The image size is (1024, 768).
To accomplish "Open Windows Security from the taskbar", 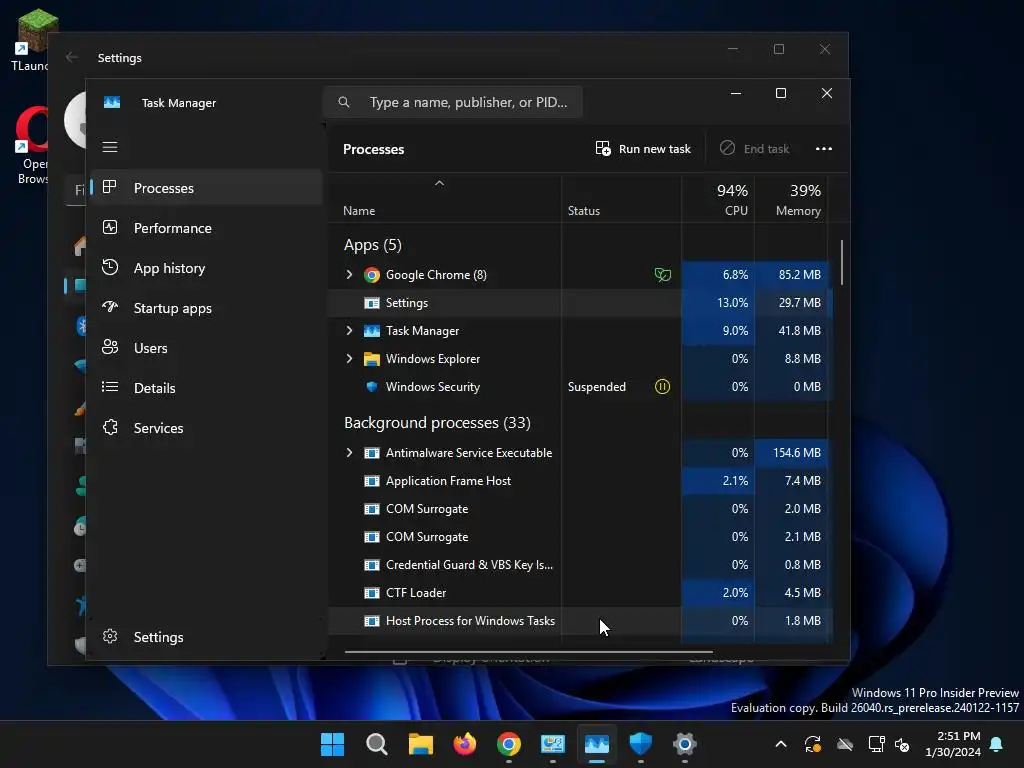I will 641,744.
